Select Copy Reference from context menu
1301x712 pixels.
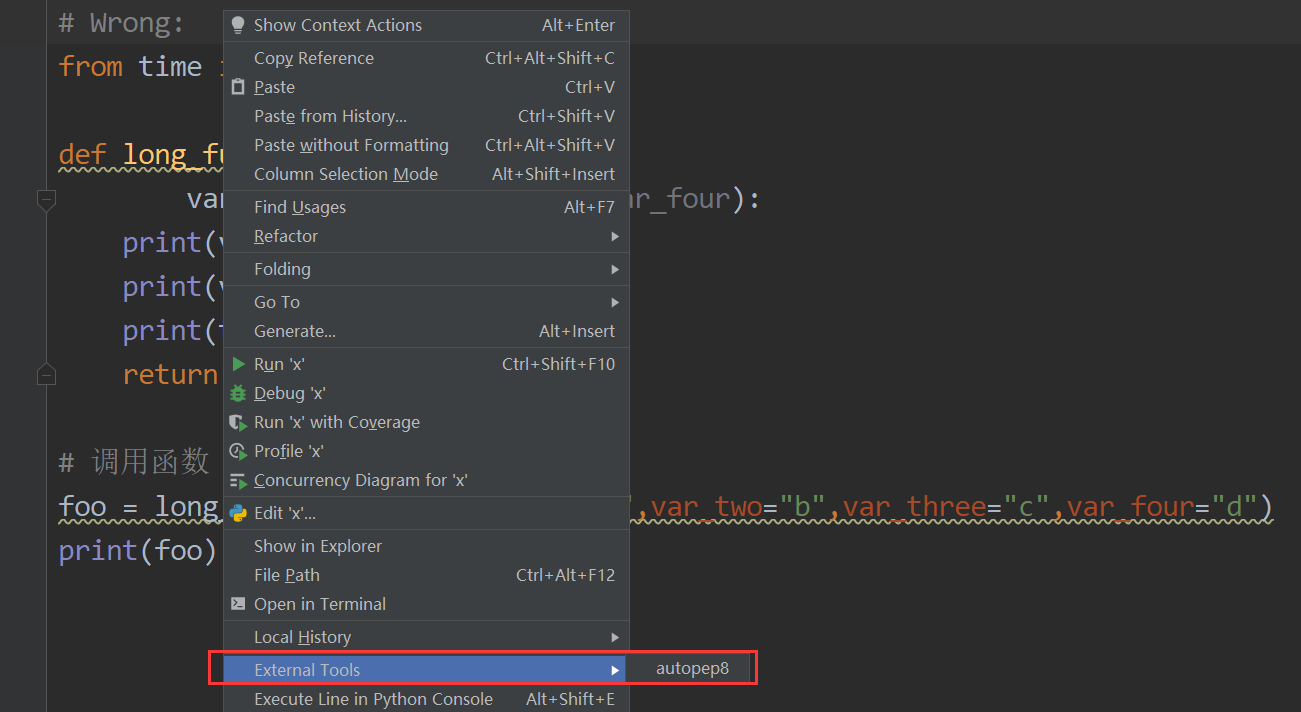[426, 58]
